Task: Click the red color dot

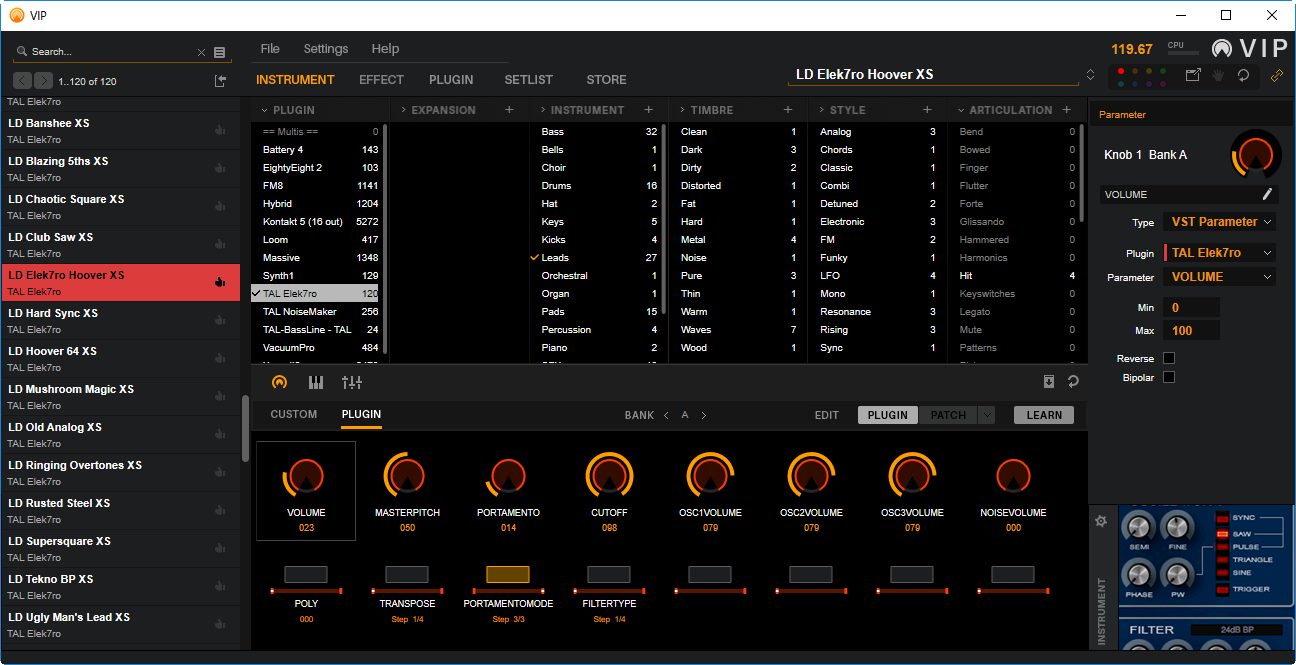Action: 1121,71
